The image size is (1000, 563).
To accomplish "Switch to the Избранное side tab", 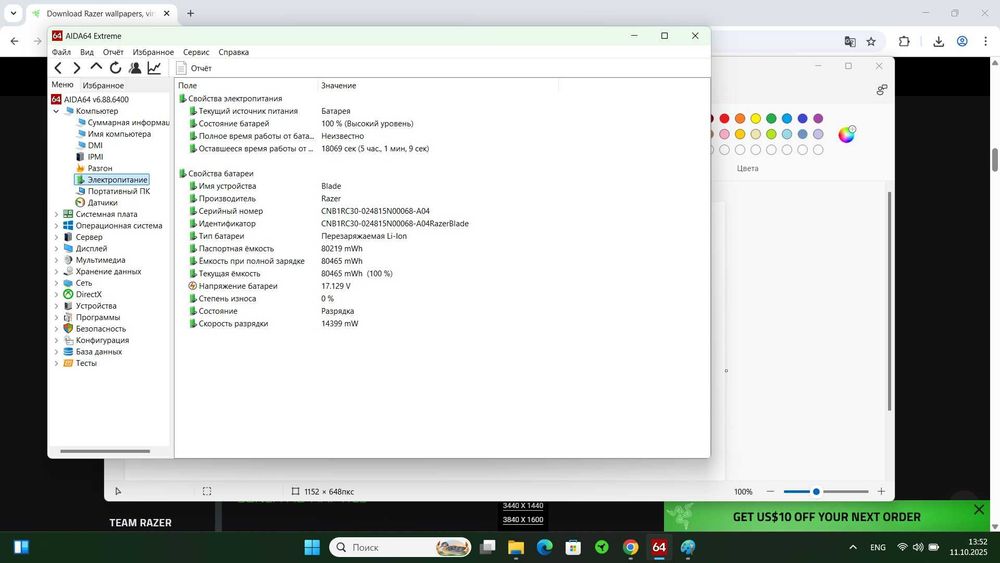I will point(103,85).
